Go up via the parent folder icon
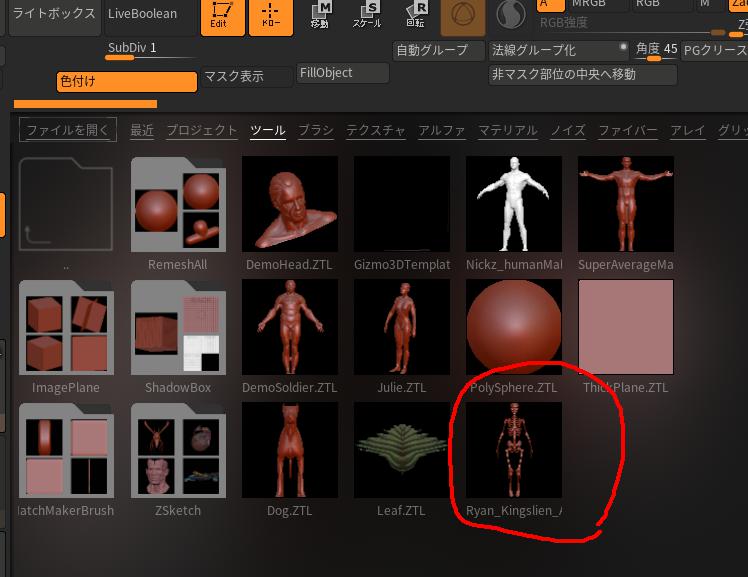Image resolution: width=748 pixels, height=577 pixels. coord(66,204)
